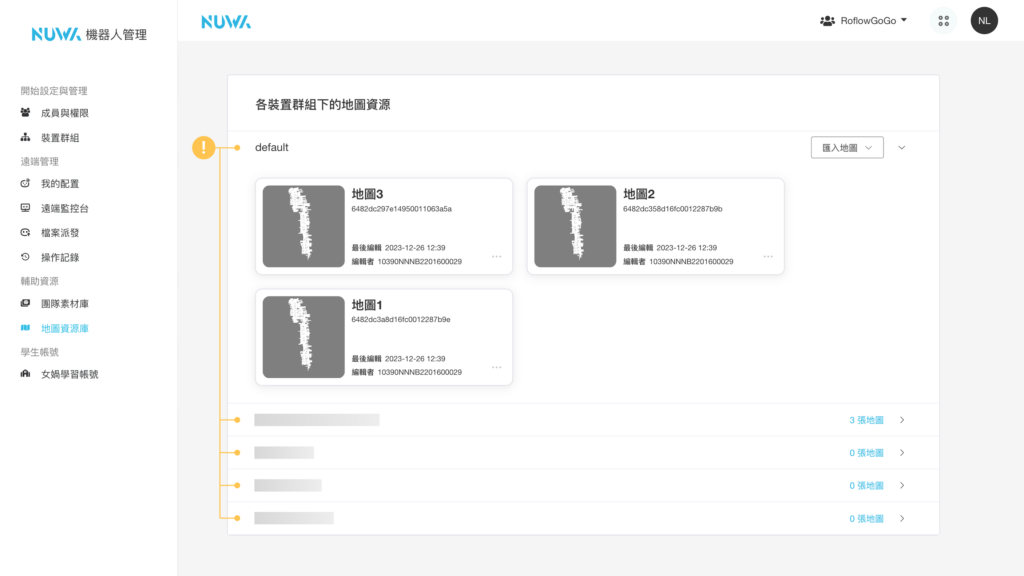Image resolution: width=1024 pixels, height=576 pixels.
Task: Open more options for 地圖2 card
Action: [768, 257]
